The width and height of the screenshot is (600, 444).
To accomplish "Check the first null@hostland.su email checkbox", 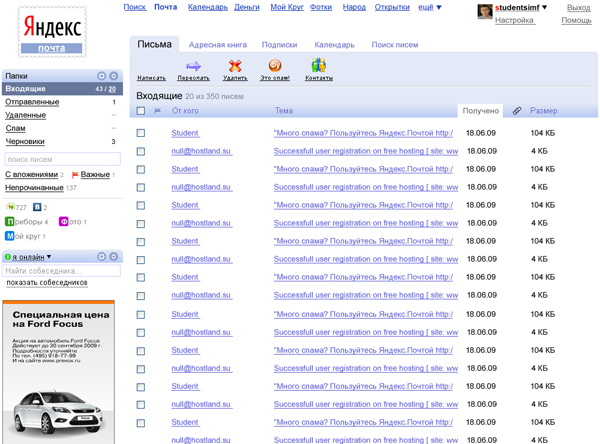I will tap(141, 151).
